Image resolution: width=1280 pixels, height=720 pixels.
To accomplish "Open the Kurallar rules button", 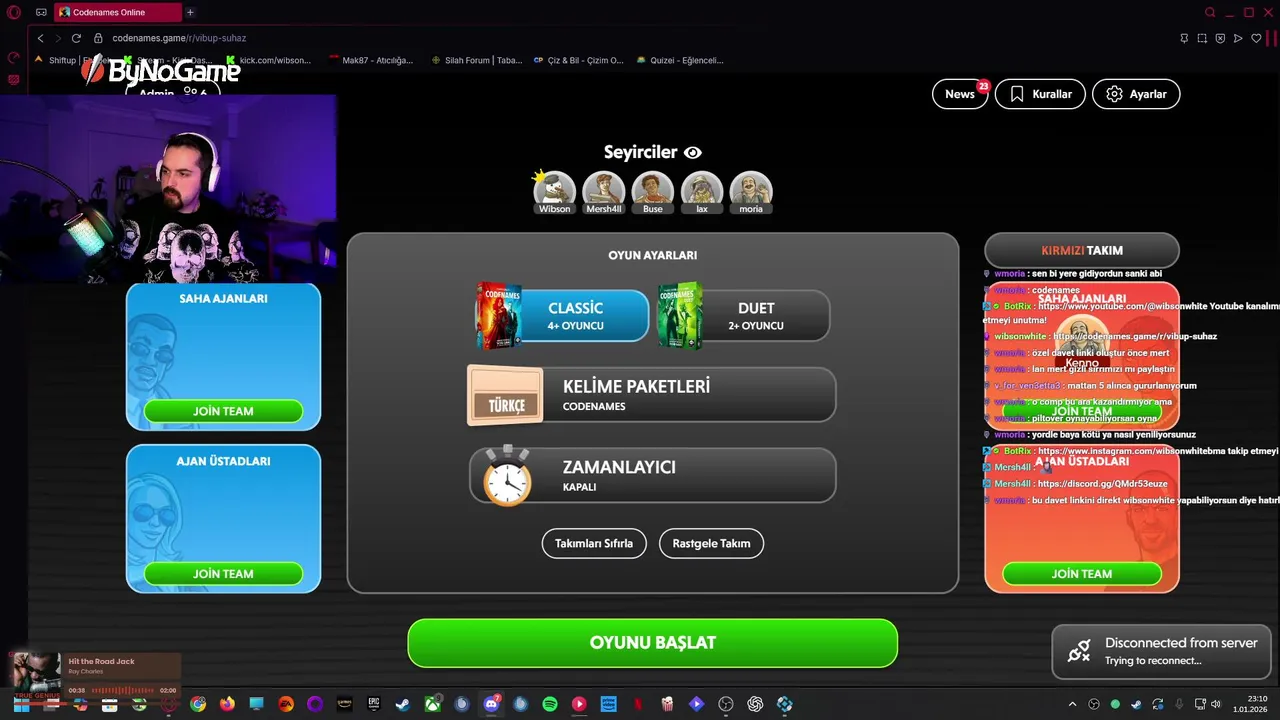I will point(1040,94).
